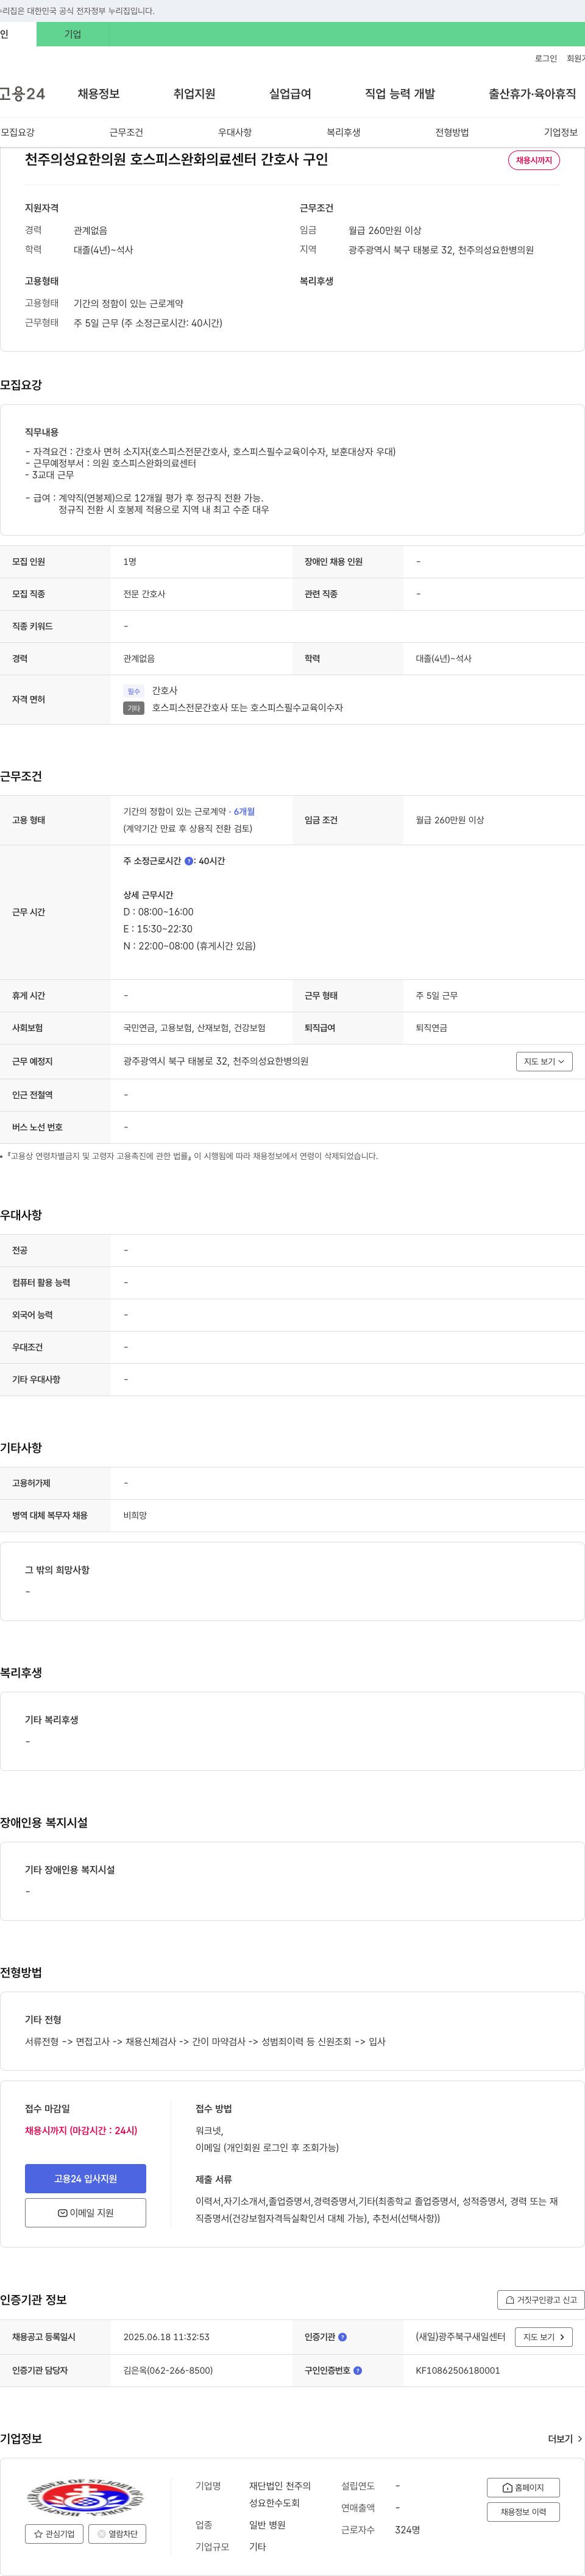Open the 취업지원 main menu
Screen dimensions: 585x2576
194,94
